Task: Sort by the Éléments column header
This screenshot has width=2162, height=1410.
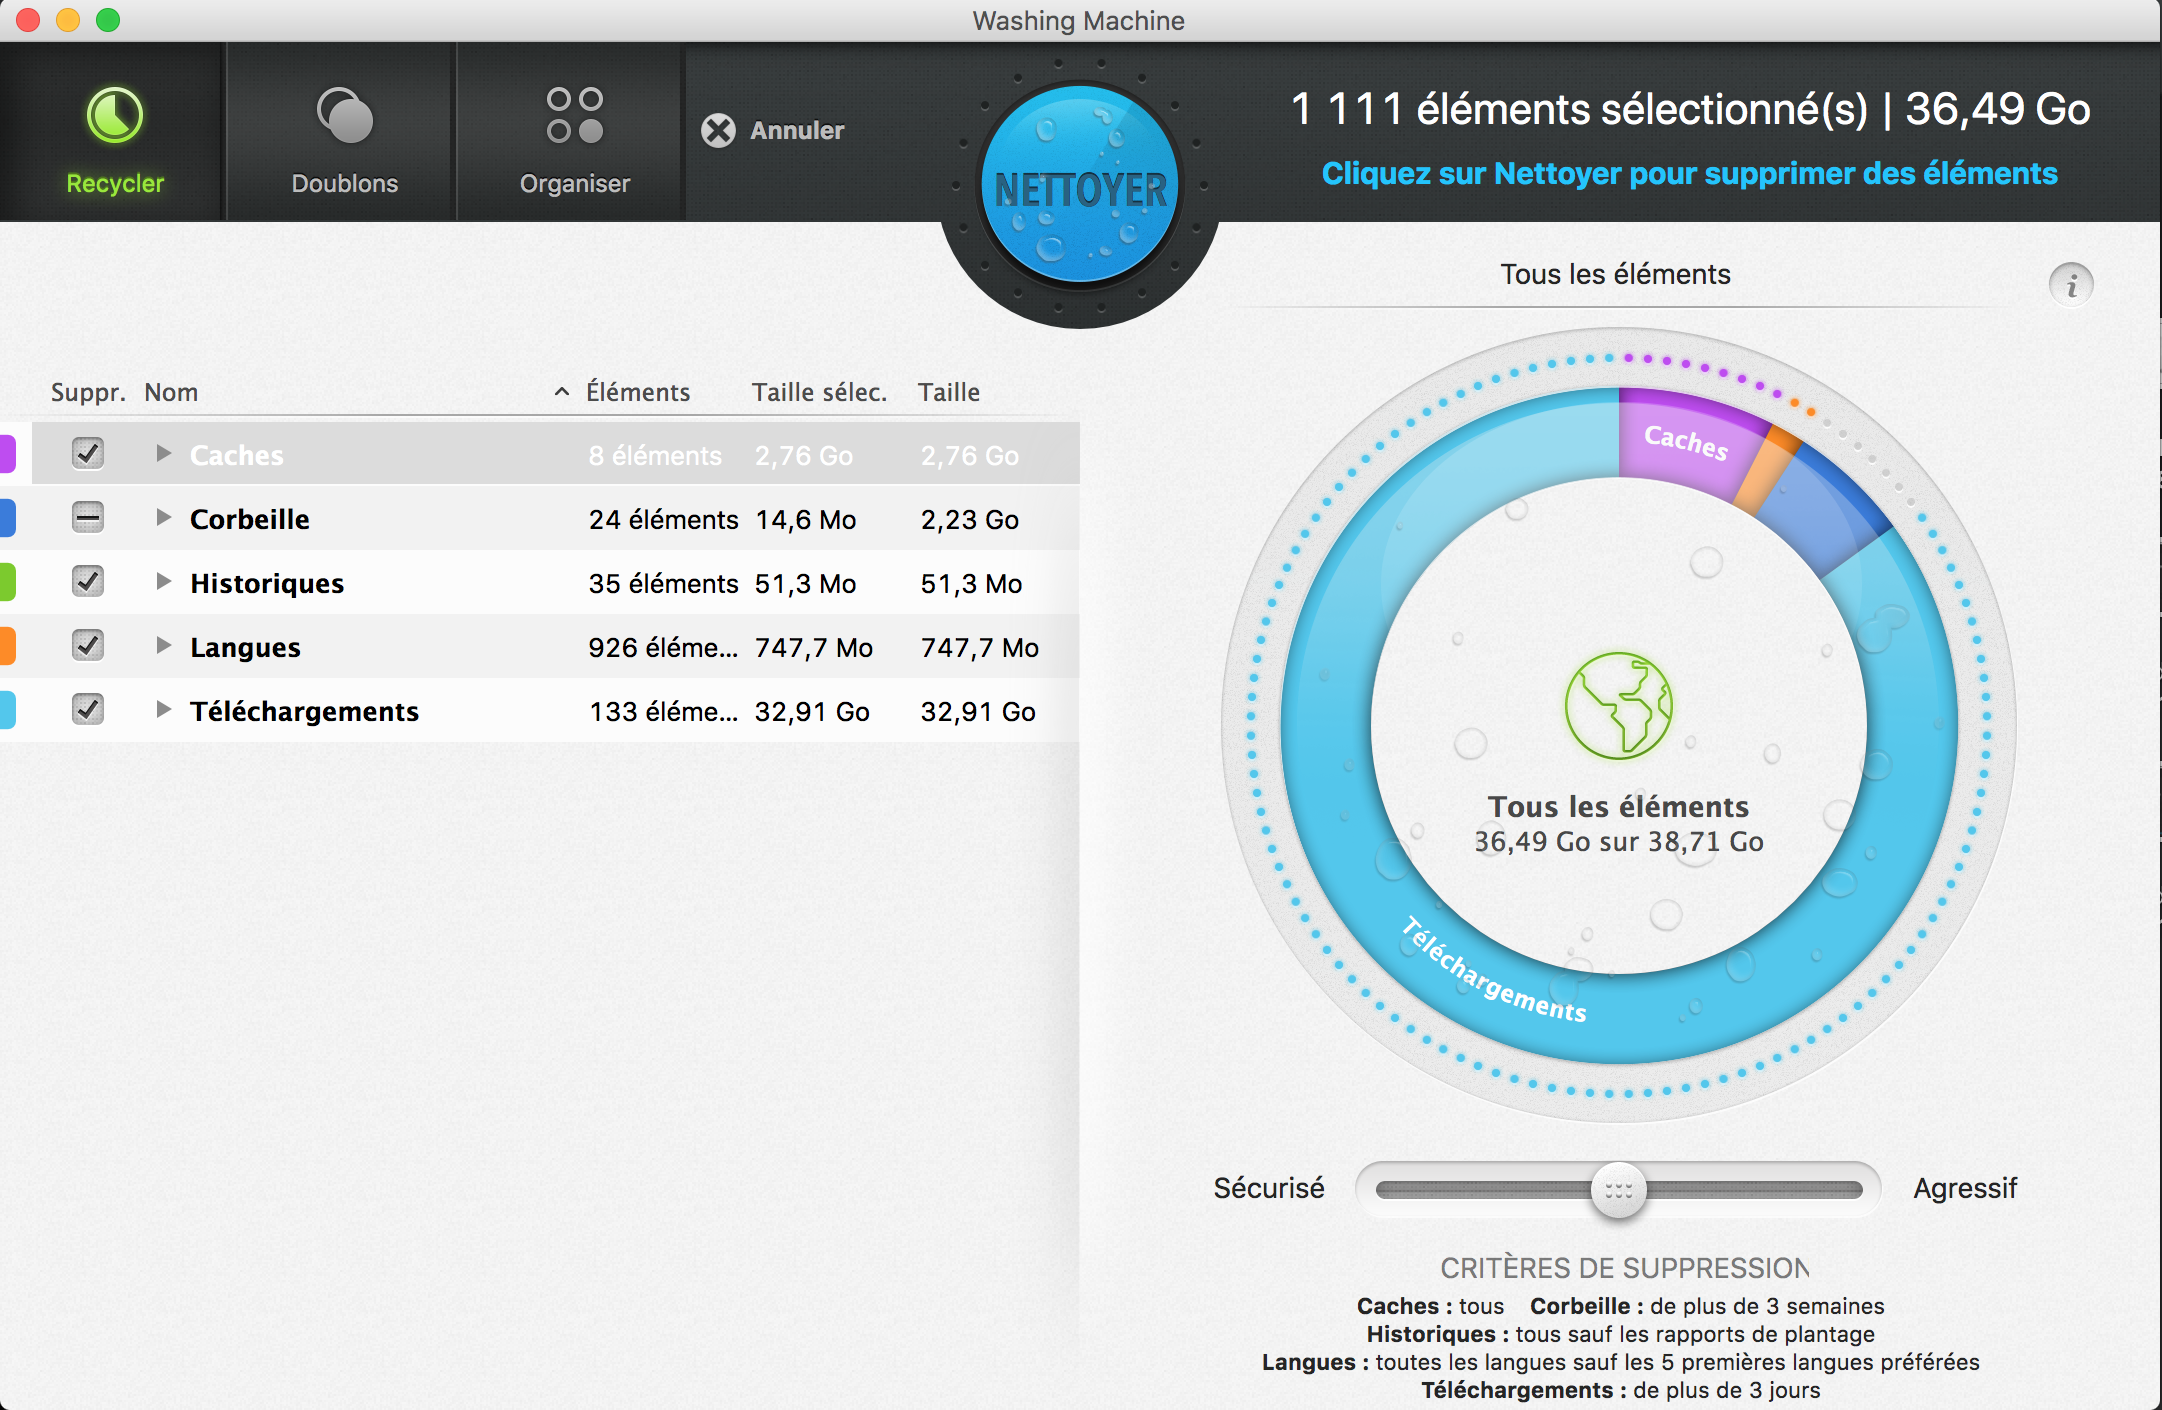Action: click(x=638, y=392)
